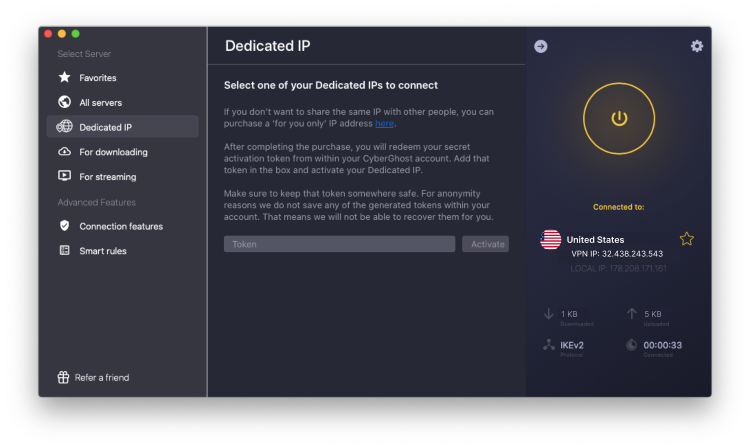Open settings with the gear icon
Screen dimensions: 750x448
tap(696, 46)
